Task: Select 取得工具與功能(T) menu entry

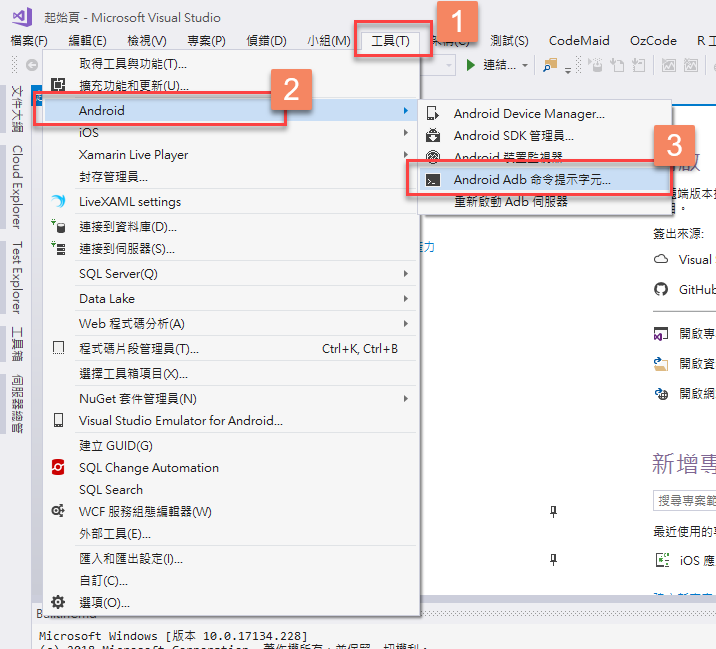Action: 232,63
